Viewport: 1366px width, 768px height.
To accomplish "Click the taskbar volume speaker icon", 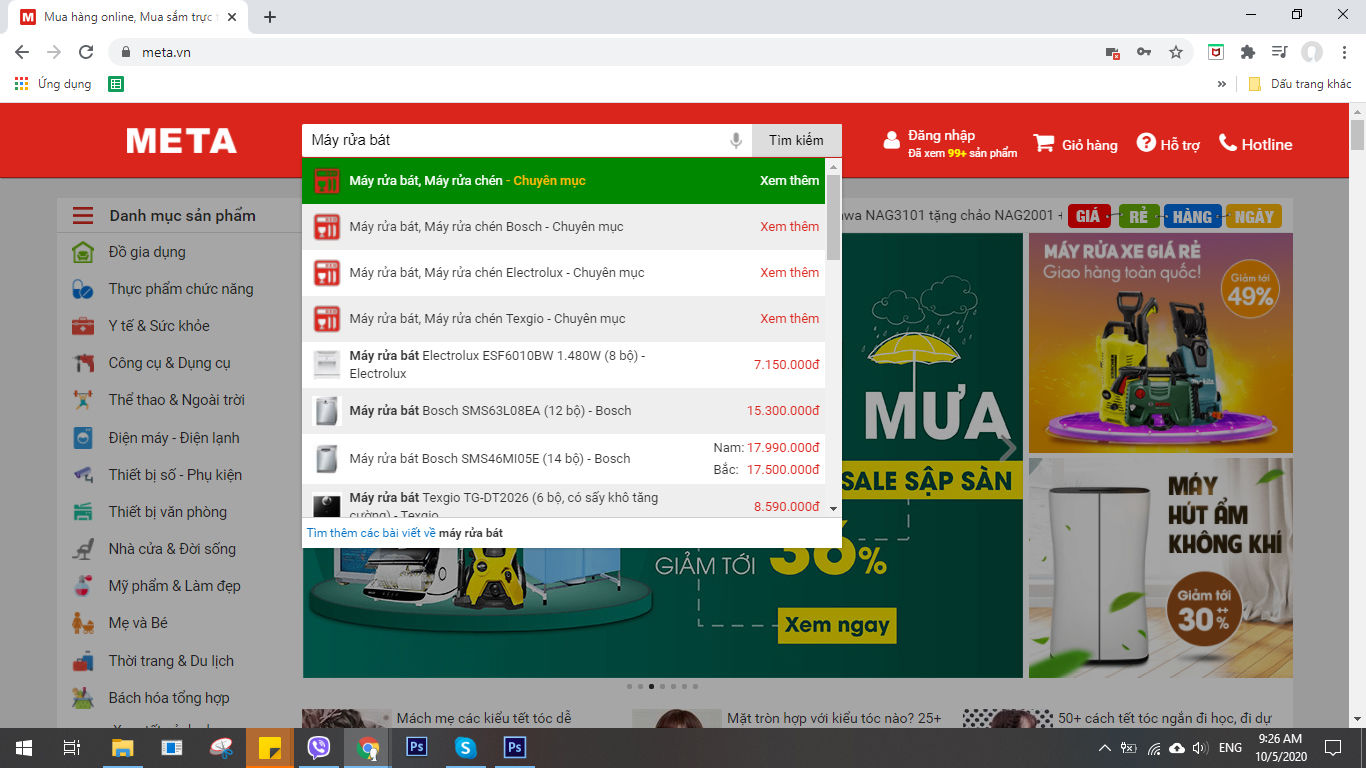I will point(1200,747).
